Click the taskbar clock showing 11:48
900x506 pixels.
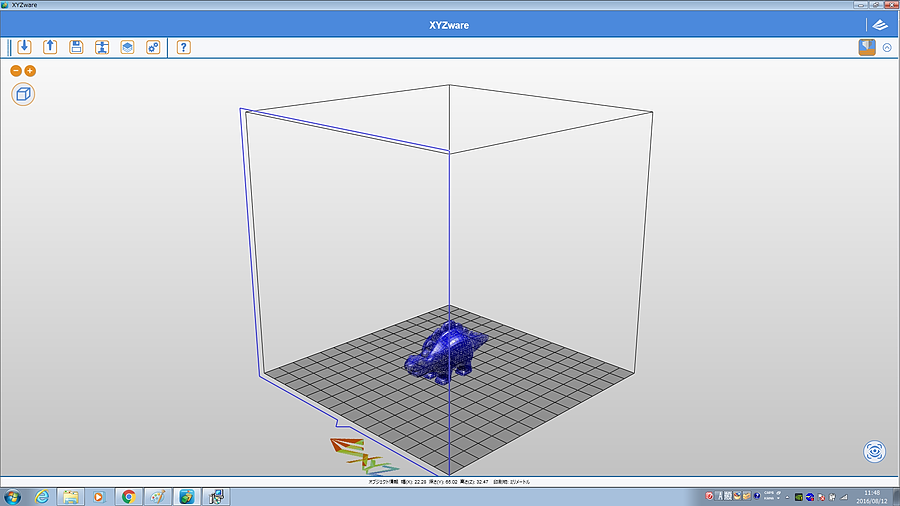click(872, 496)
